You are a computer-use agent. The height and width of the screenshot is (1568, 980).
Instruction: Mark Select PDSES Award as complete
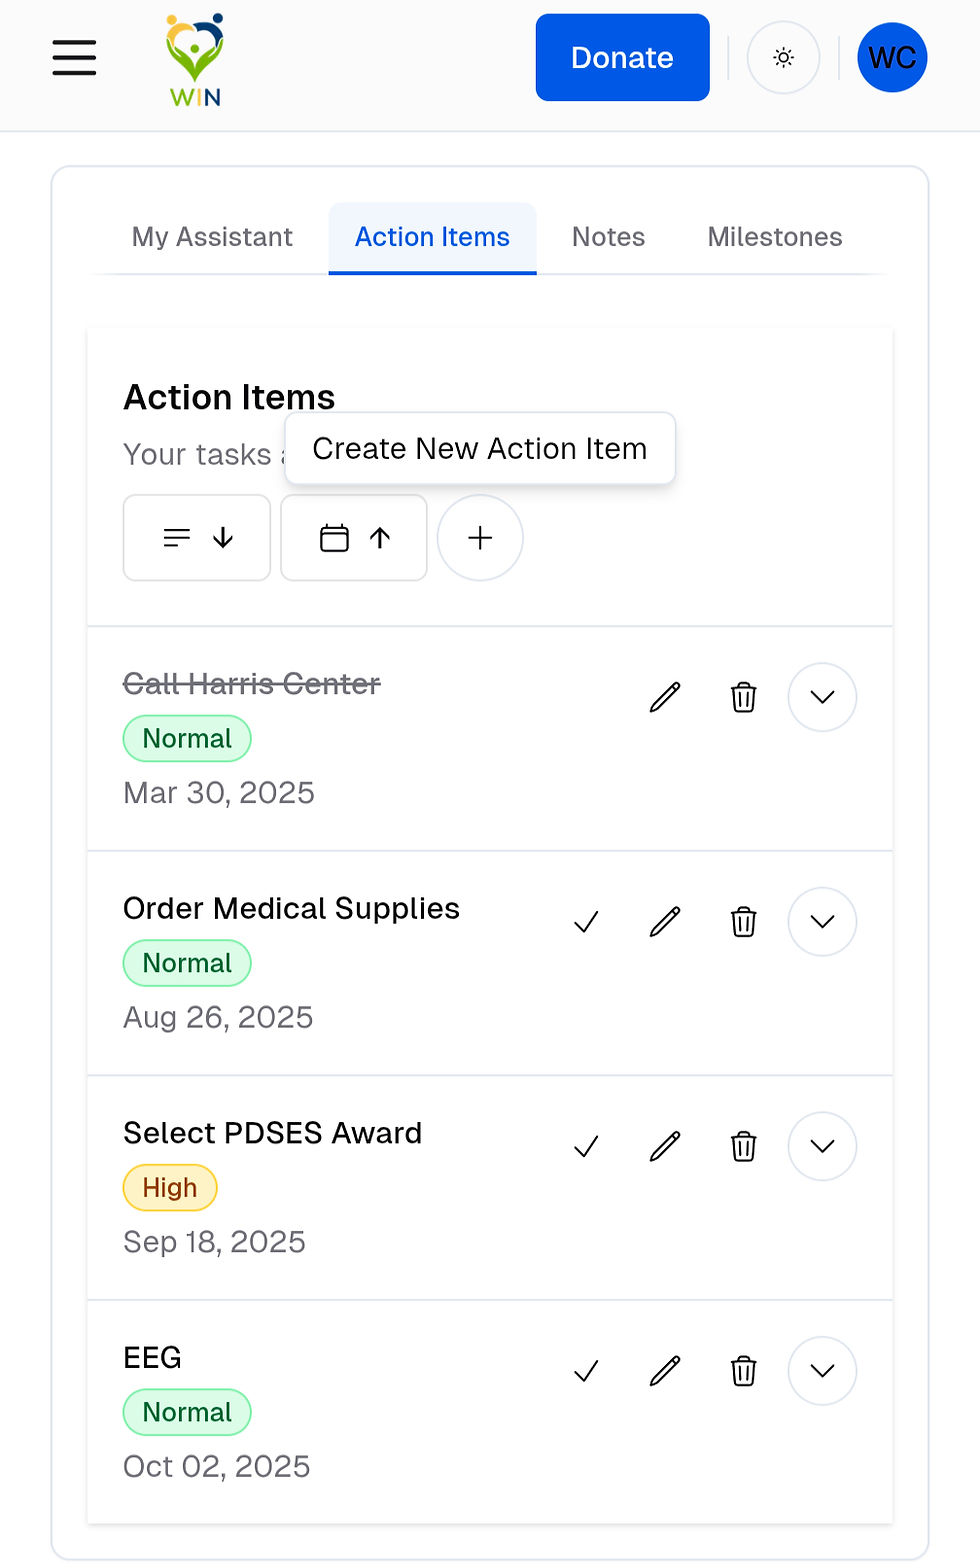[586, 1146]
